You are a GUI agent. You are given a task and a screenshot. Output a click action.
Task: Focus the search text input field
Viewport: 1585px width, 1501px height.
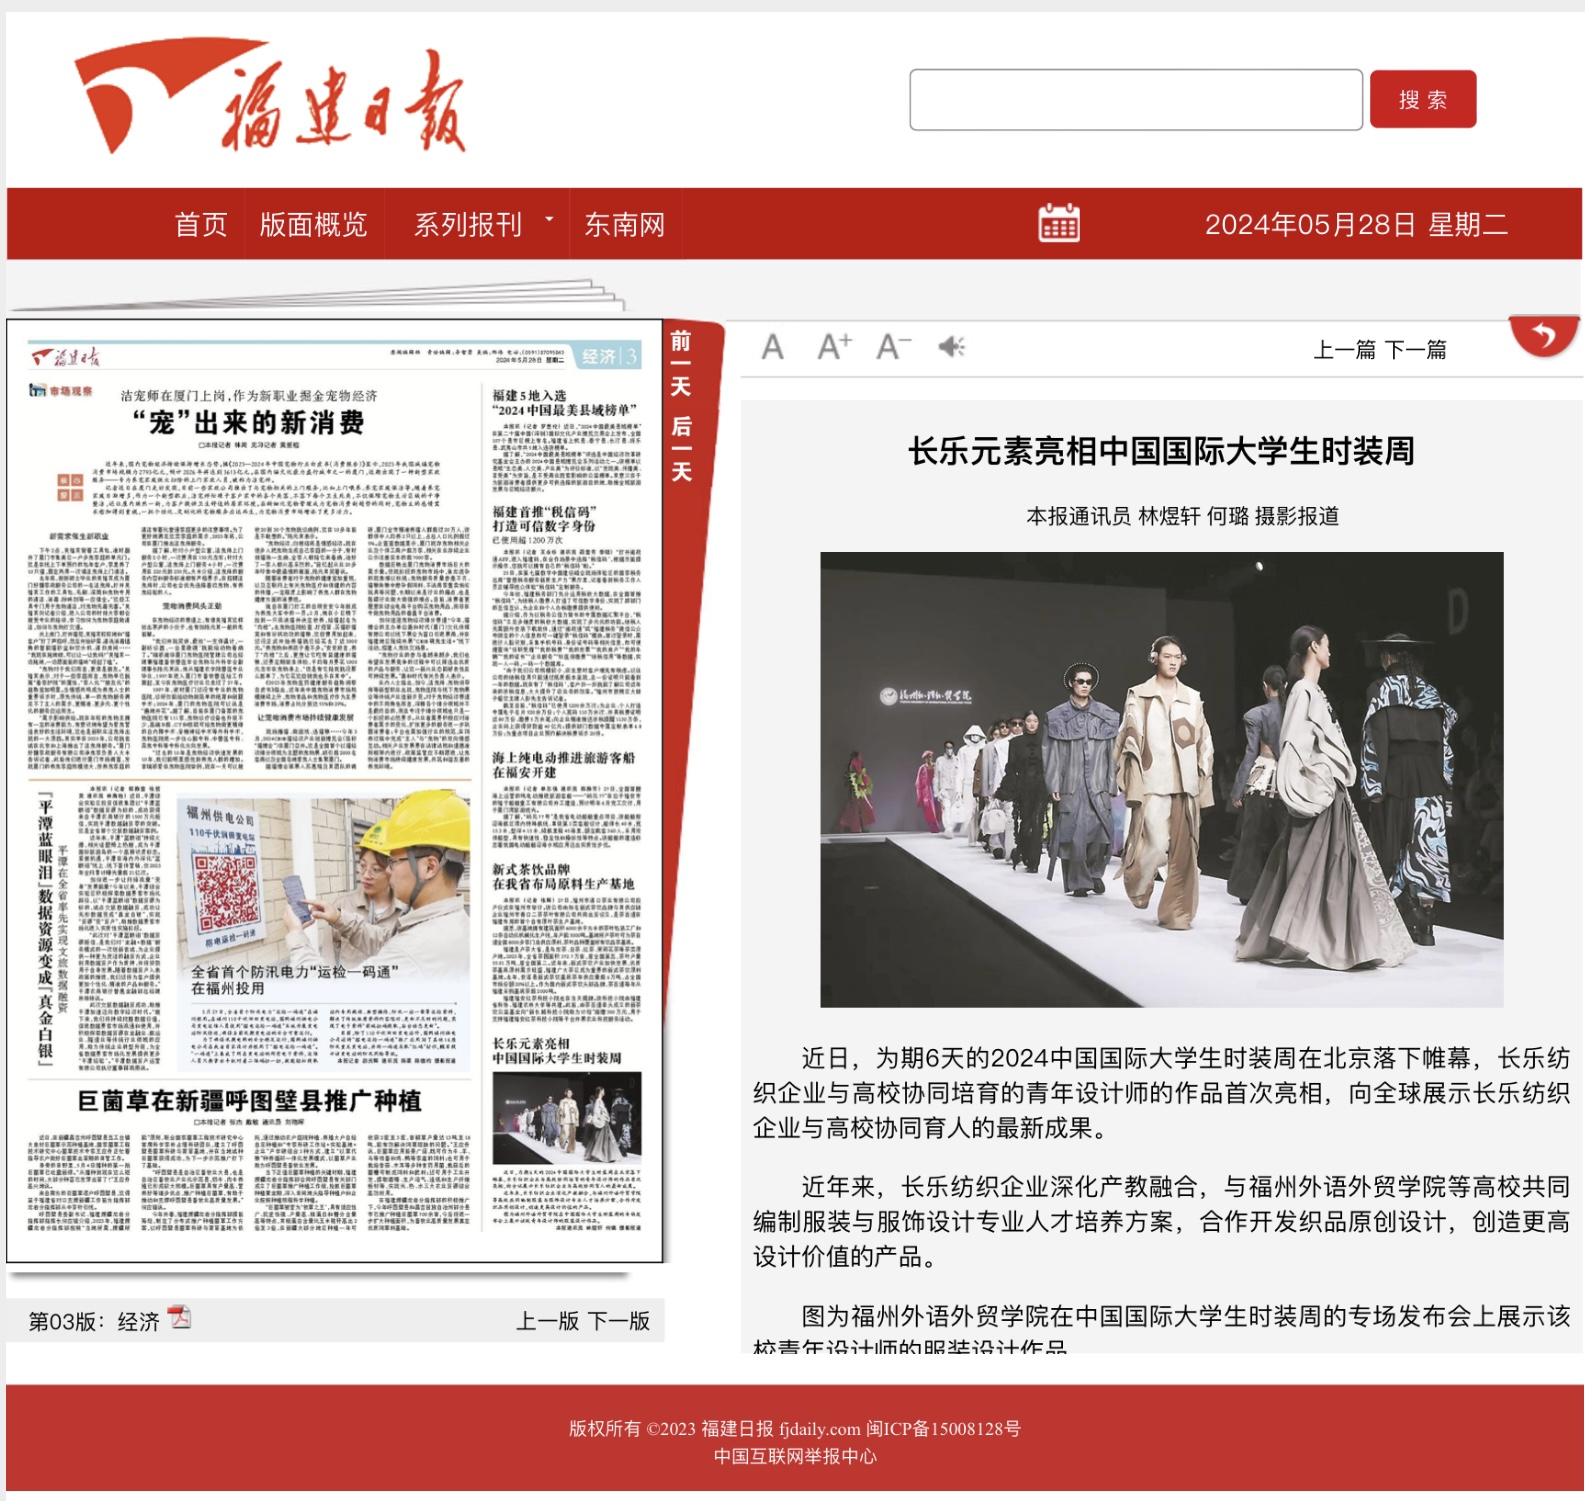1135,100
